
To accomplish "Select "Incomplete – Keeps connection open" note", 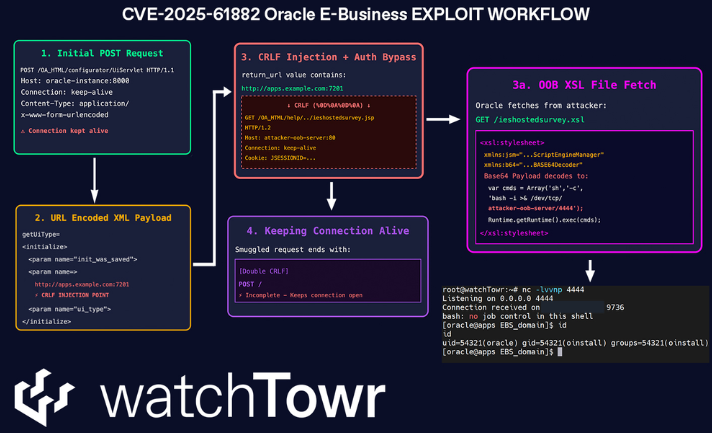I will tap(301, 295).
